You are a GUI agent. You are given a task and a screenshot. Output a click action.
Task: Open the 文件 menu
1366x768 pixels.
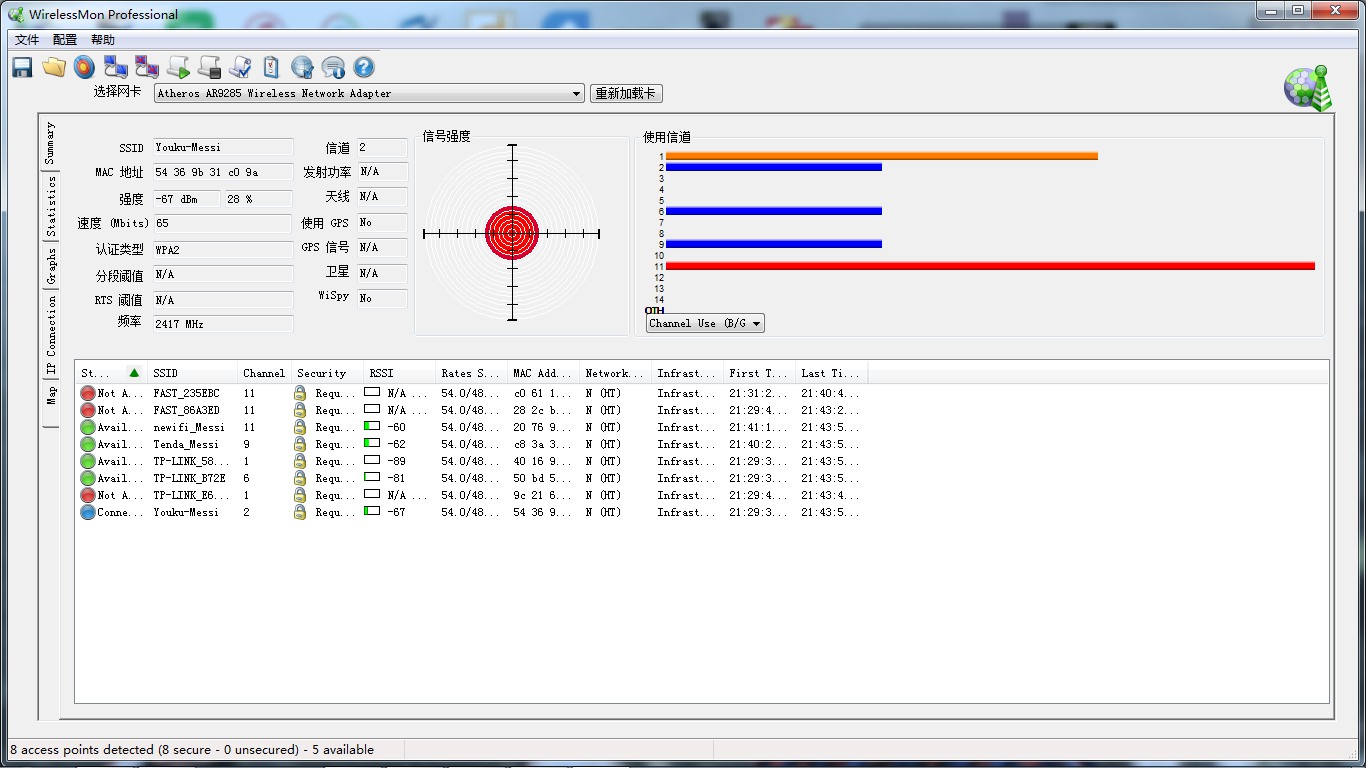click(x=27, y=40)
